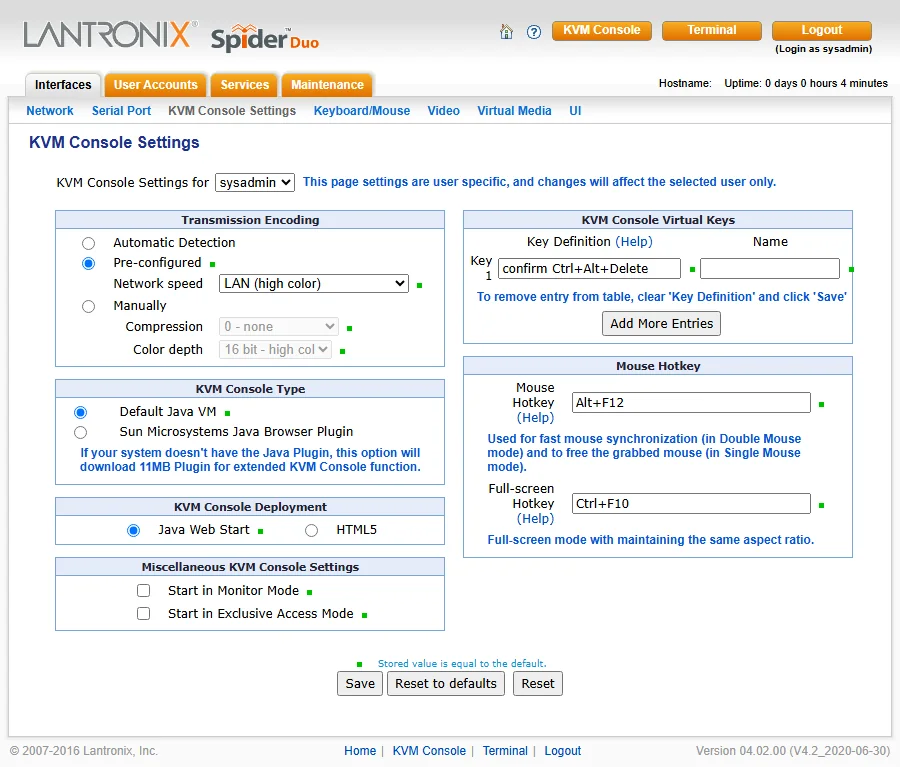Open the Network speed dropdown
This screenshot has width=900, height=767.
tap(313, 284)
